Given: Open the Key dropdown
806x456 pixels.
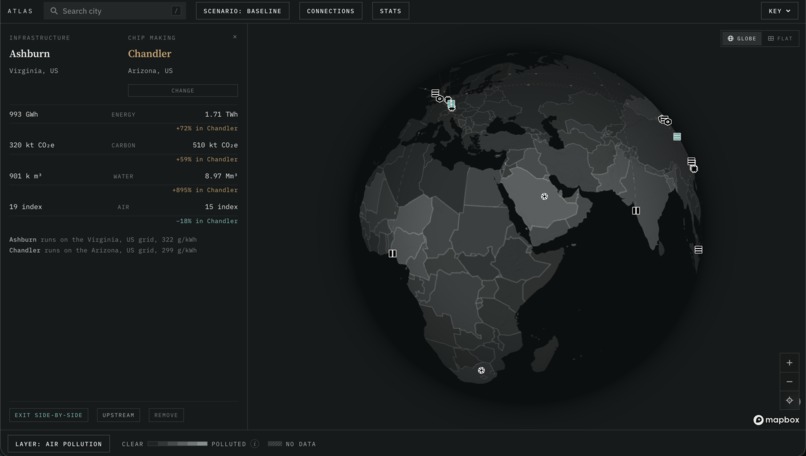Looking at the screenshot, I should [x=779, y=11].
